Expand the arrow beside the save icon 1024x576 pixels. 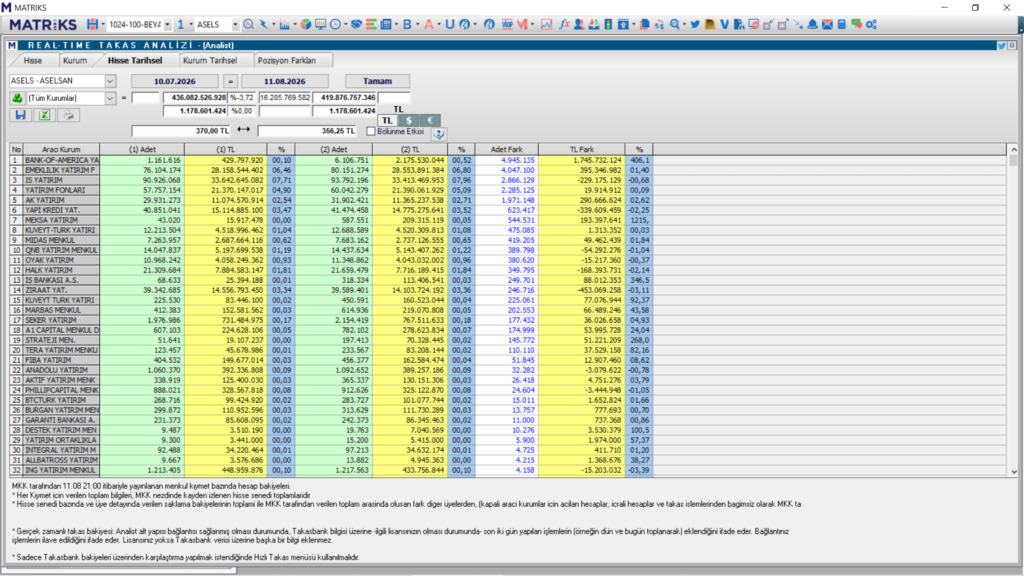click(x=103, y=24)
